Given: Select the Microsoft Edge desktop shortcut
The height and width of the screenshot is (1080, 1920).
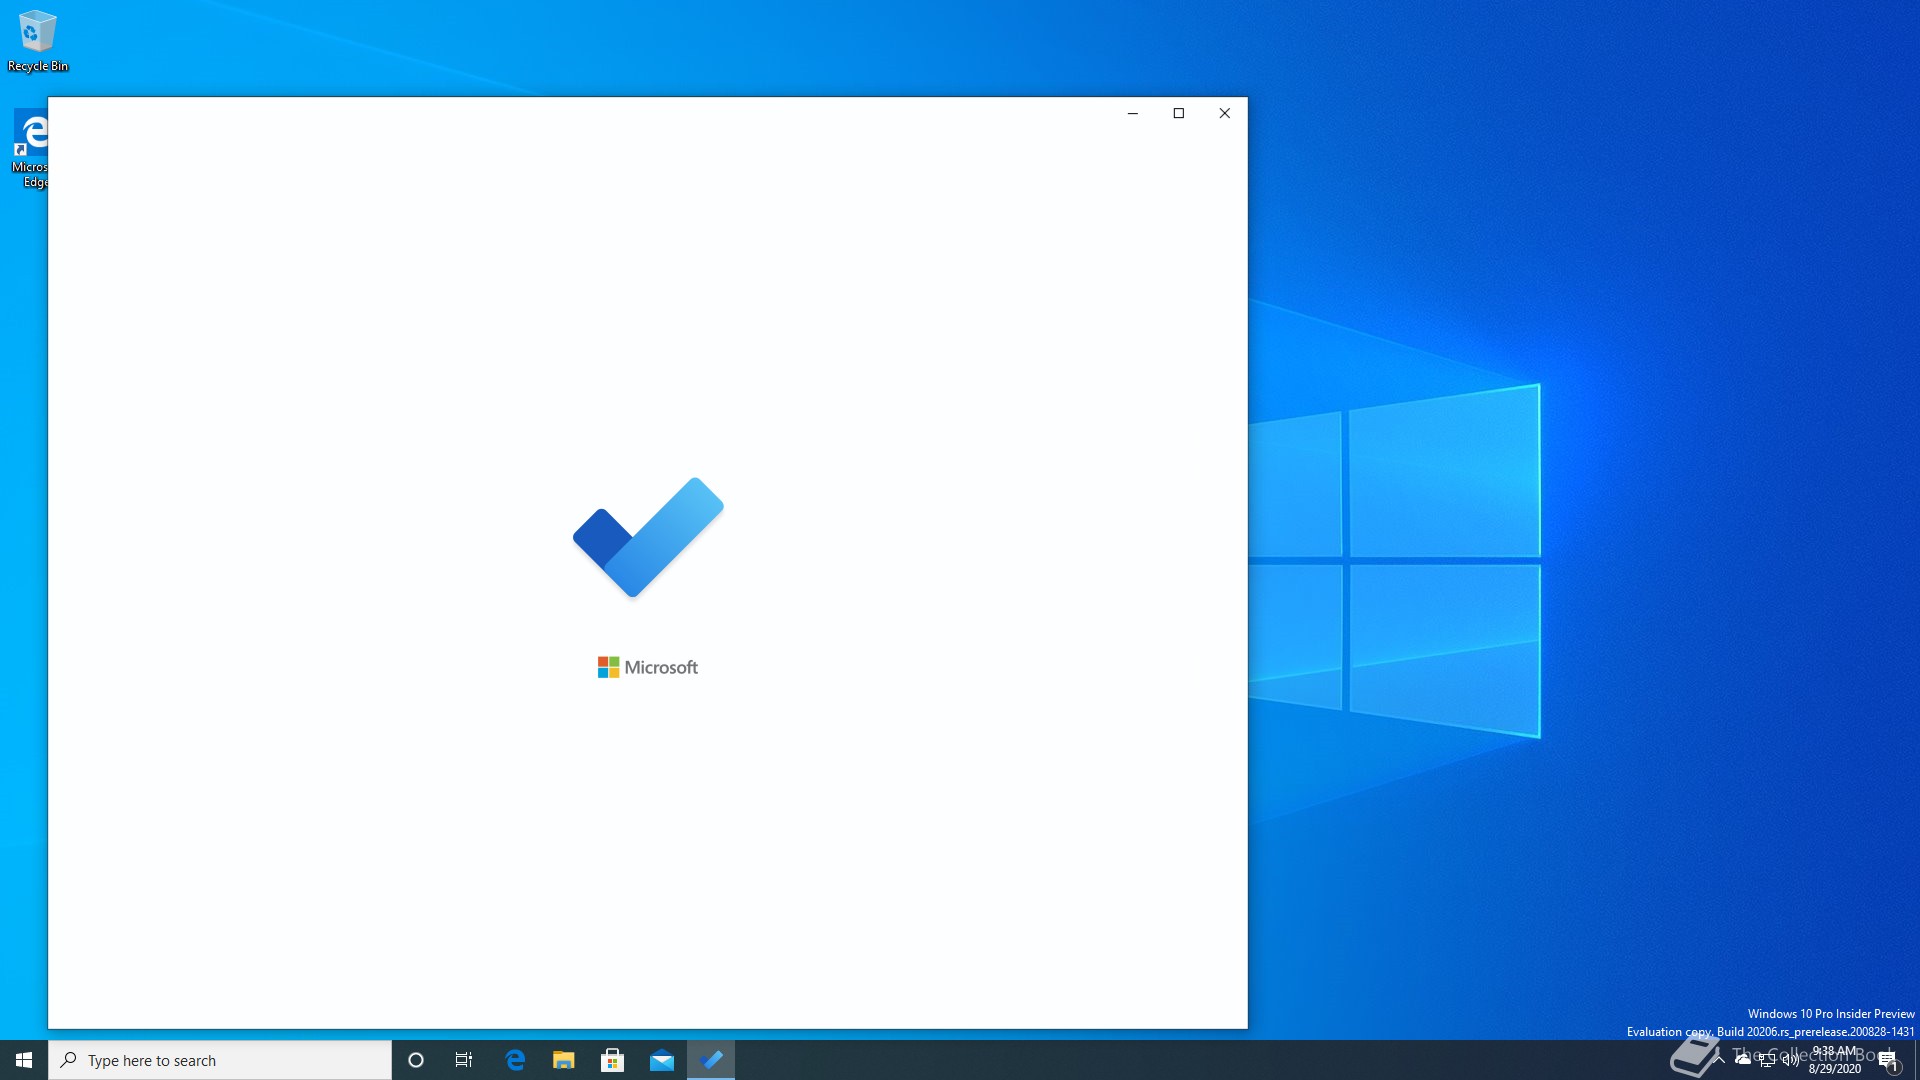Looking at the screenshot, I should click(x=30, y=148).
